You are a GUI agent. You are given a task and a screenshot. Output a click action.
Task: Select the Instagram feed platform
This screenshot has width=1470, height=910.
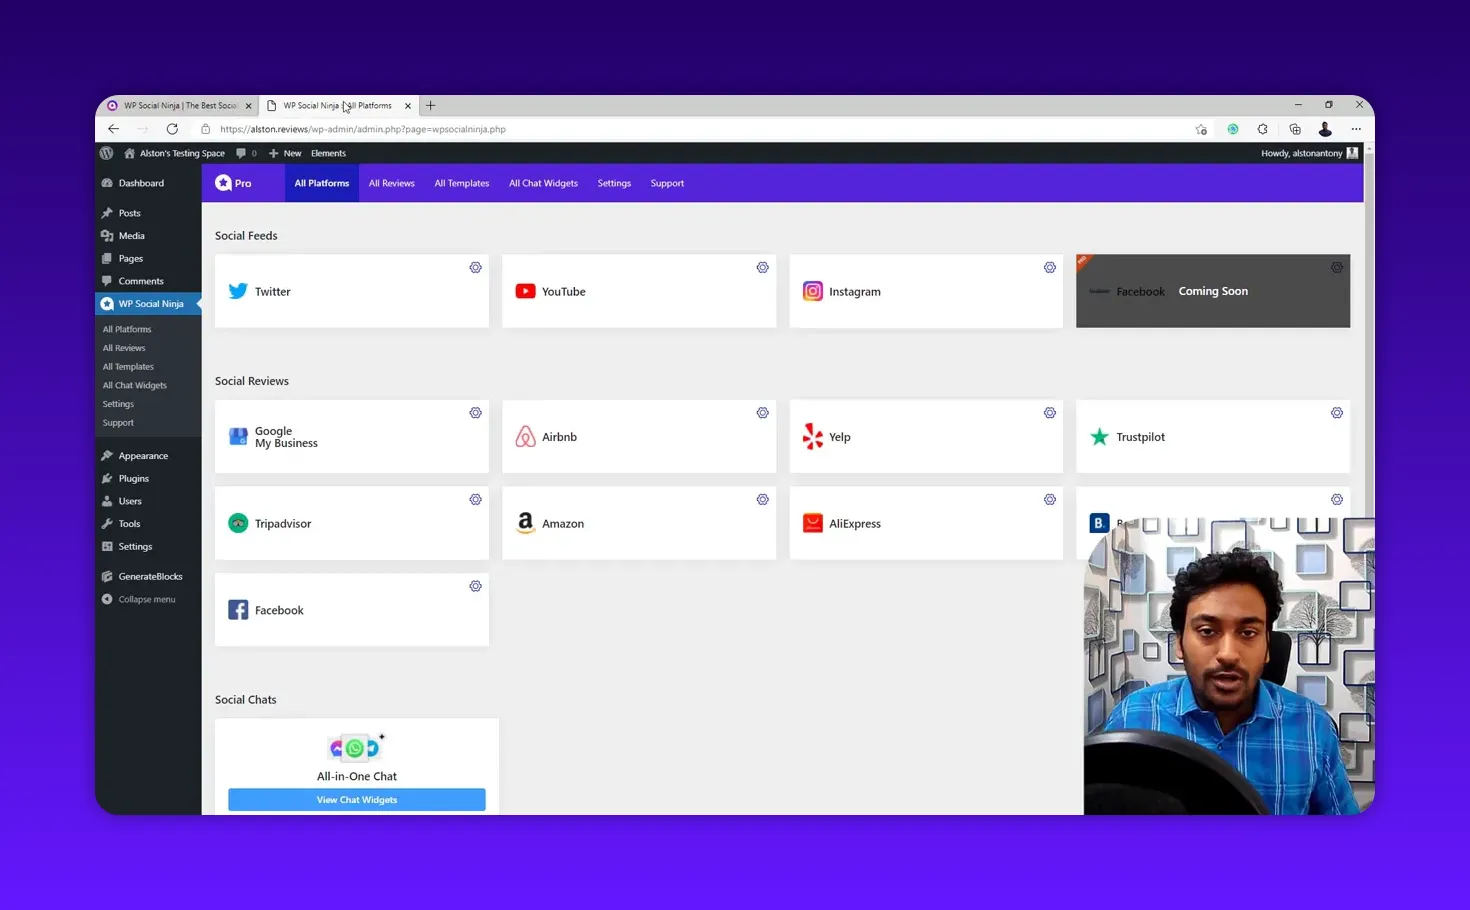(x=854, y=291)
